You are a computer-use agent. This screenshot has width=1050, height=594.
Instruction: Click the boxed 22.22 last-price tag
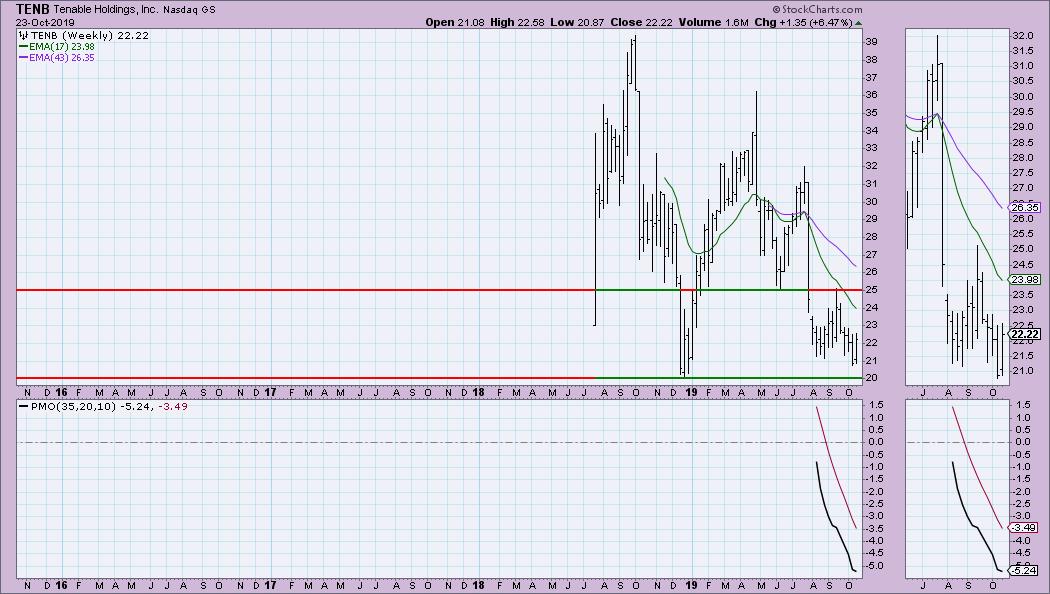[x=1025, y=334]
